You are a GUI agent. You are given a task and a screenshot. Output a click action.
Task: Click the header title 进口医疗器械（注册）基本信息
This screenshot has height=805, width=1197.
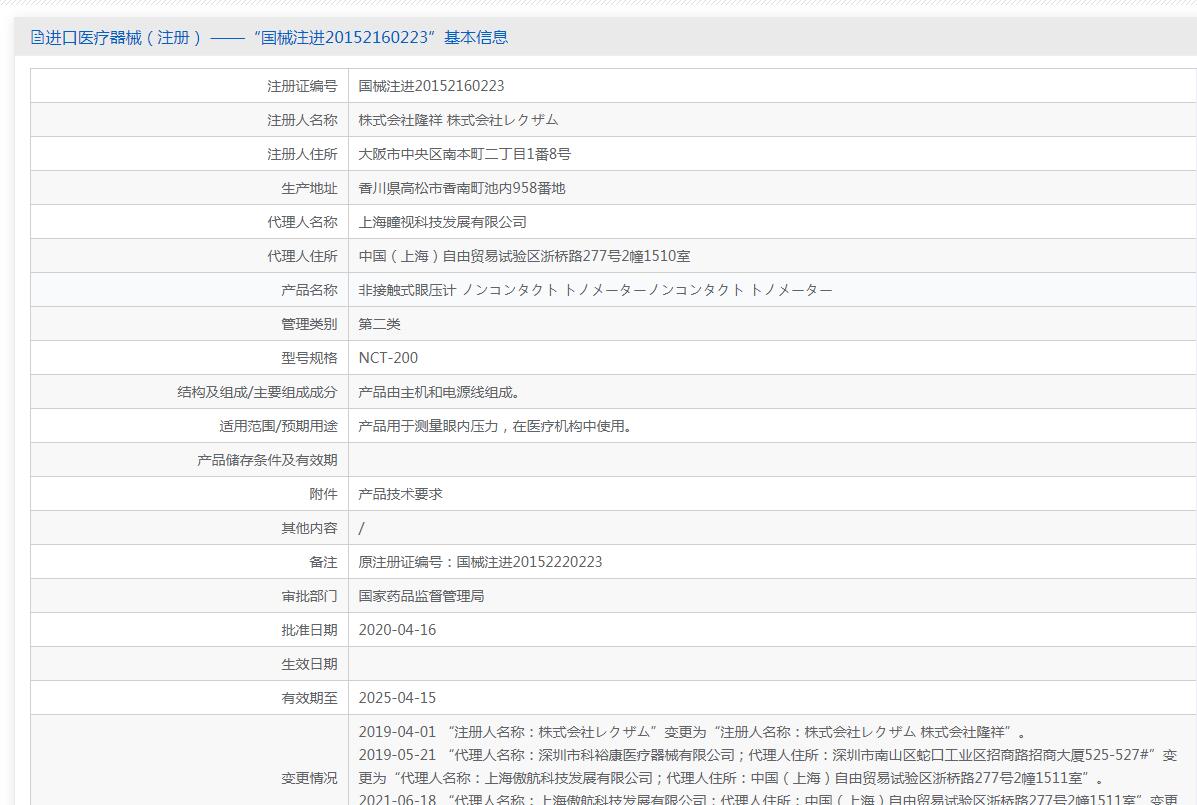click(x=276, y=37)
